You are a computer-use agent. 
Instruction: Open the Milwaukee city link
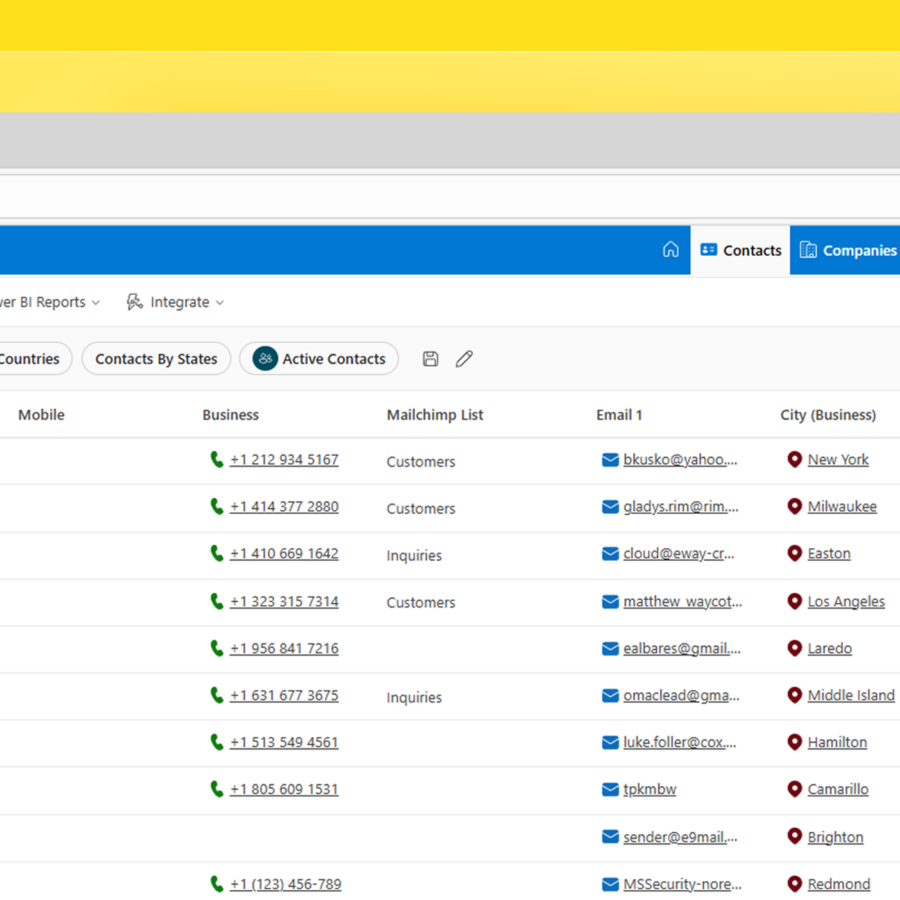pyautogui.click(x=842, y=507)
